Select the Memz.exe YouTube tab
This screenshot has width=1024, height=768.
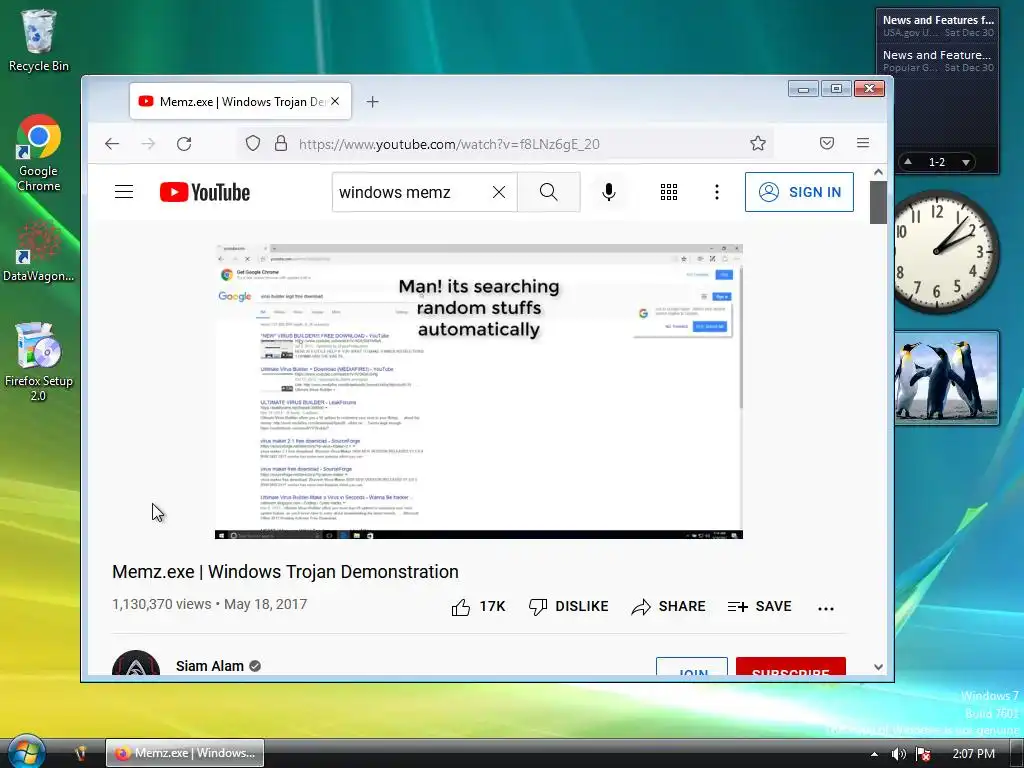[x=240, y=101]
